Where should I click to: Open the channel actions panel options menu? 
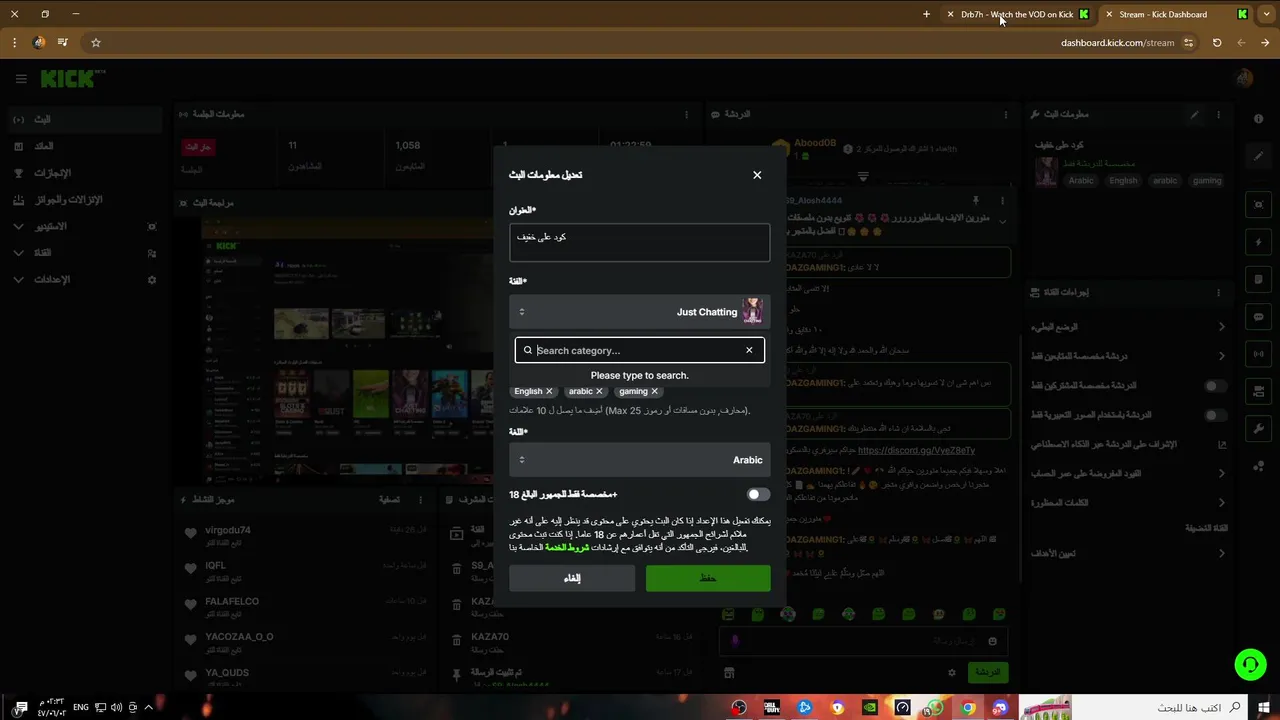pos(1218,293)
